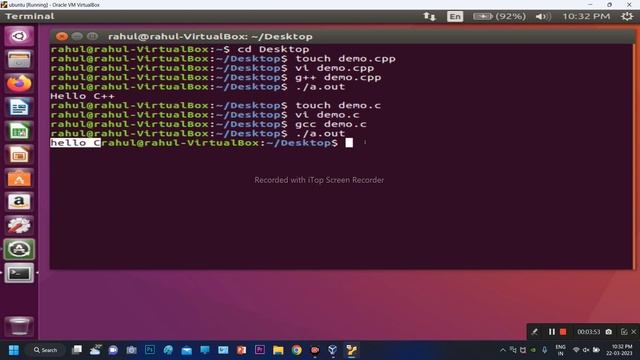Screen dimensions: 640x360
Task: Take a screenshot with recorder camera icon
Action: (609, 332)
